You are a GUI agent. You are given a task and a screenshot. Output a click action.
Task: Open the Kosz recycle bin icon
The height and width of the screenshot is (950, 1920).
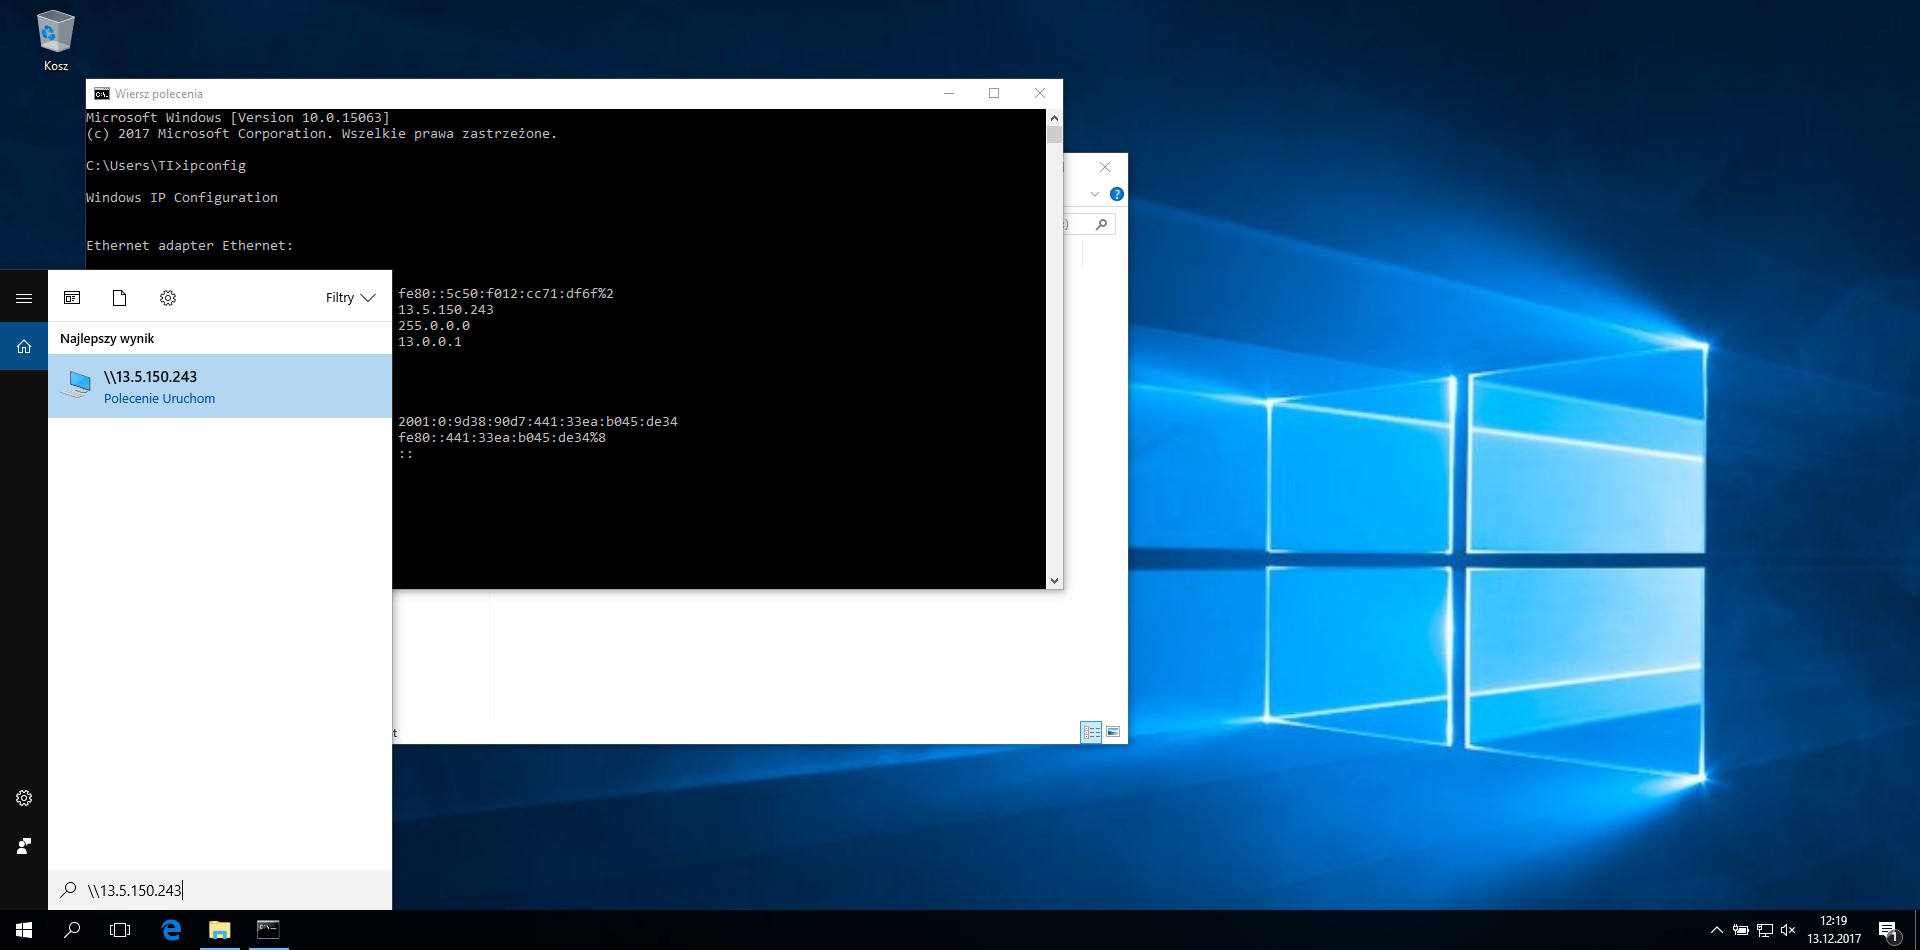point(55,40)
